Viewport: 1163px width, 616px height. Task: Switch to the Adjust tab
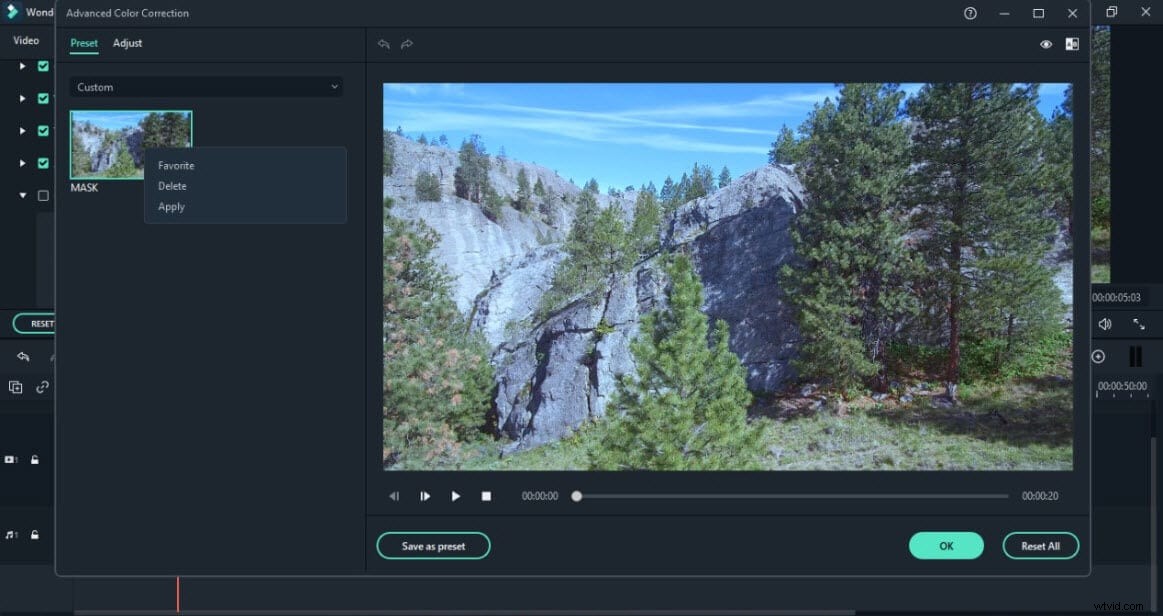point(127,43)
